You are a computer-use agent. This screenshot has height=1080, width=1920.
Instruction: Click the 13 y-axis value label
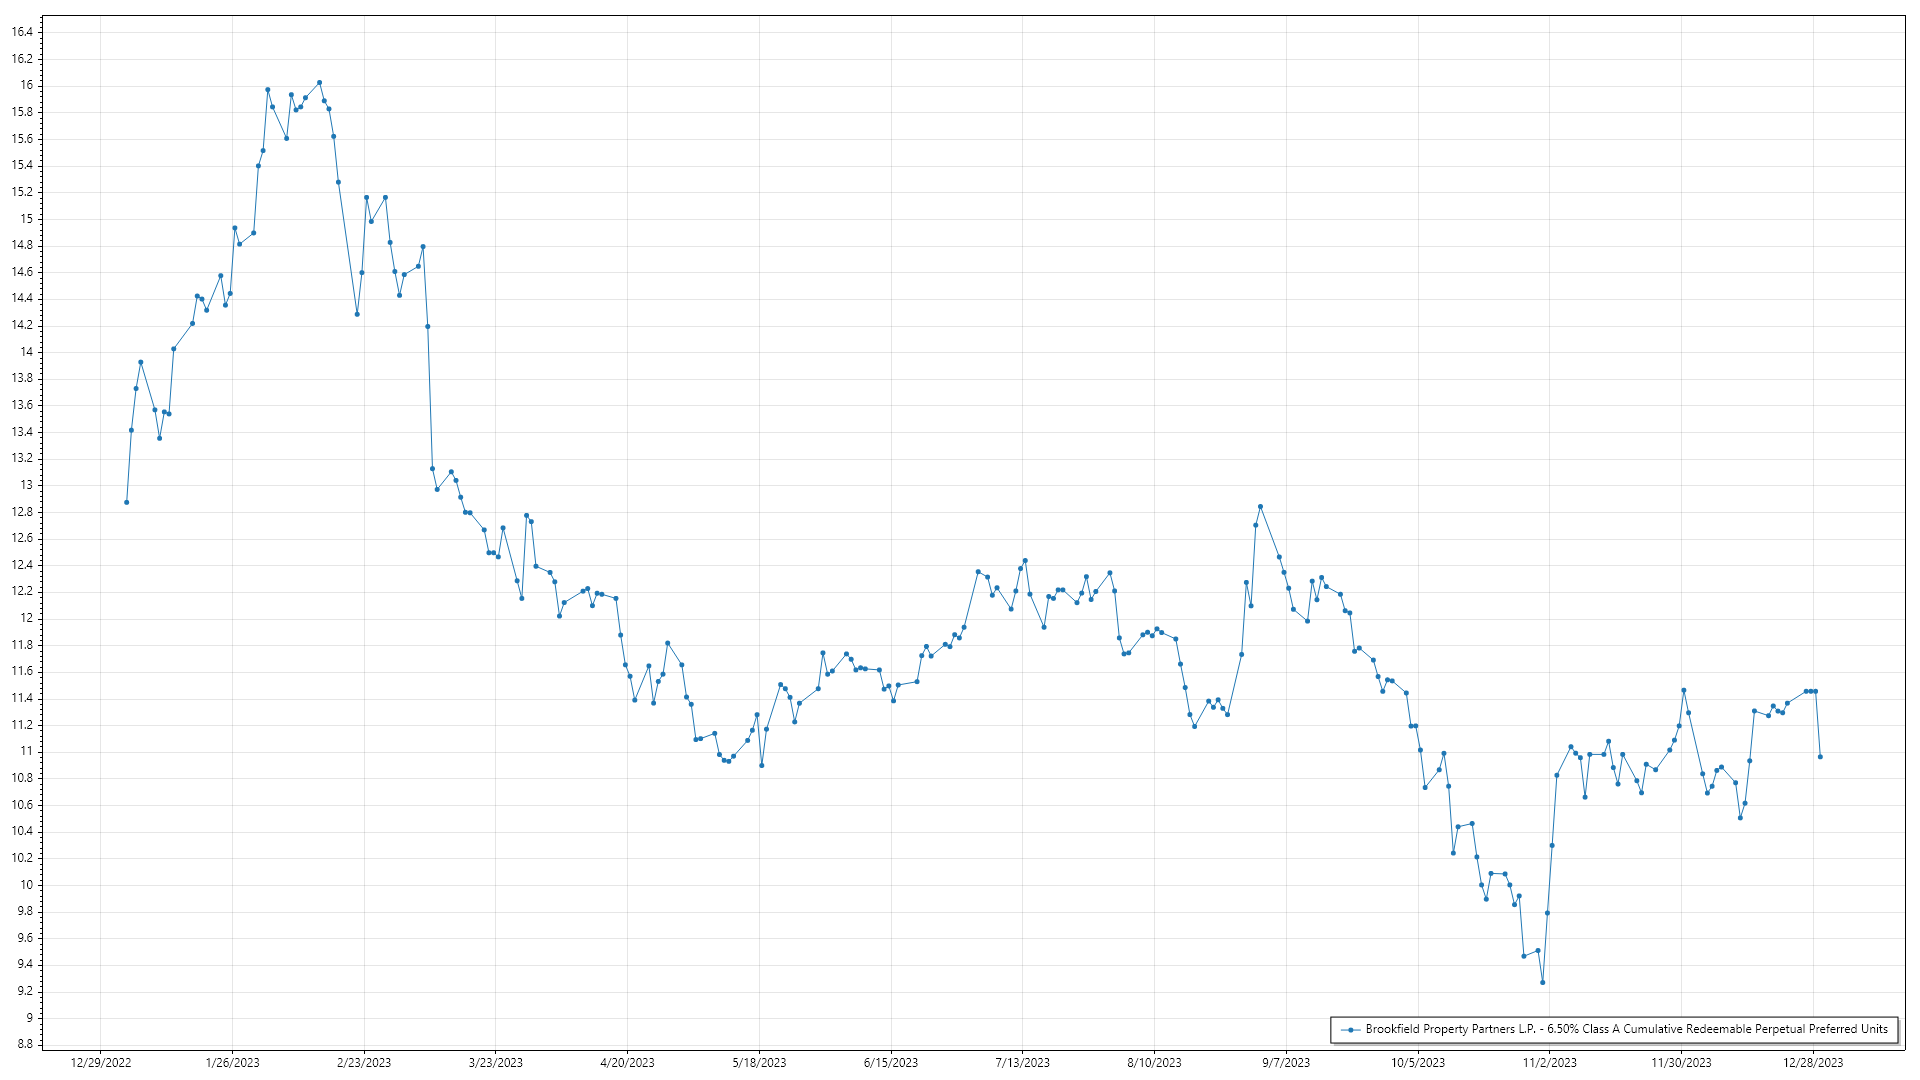[27, 485]
